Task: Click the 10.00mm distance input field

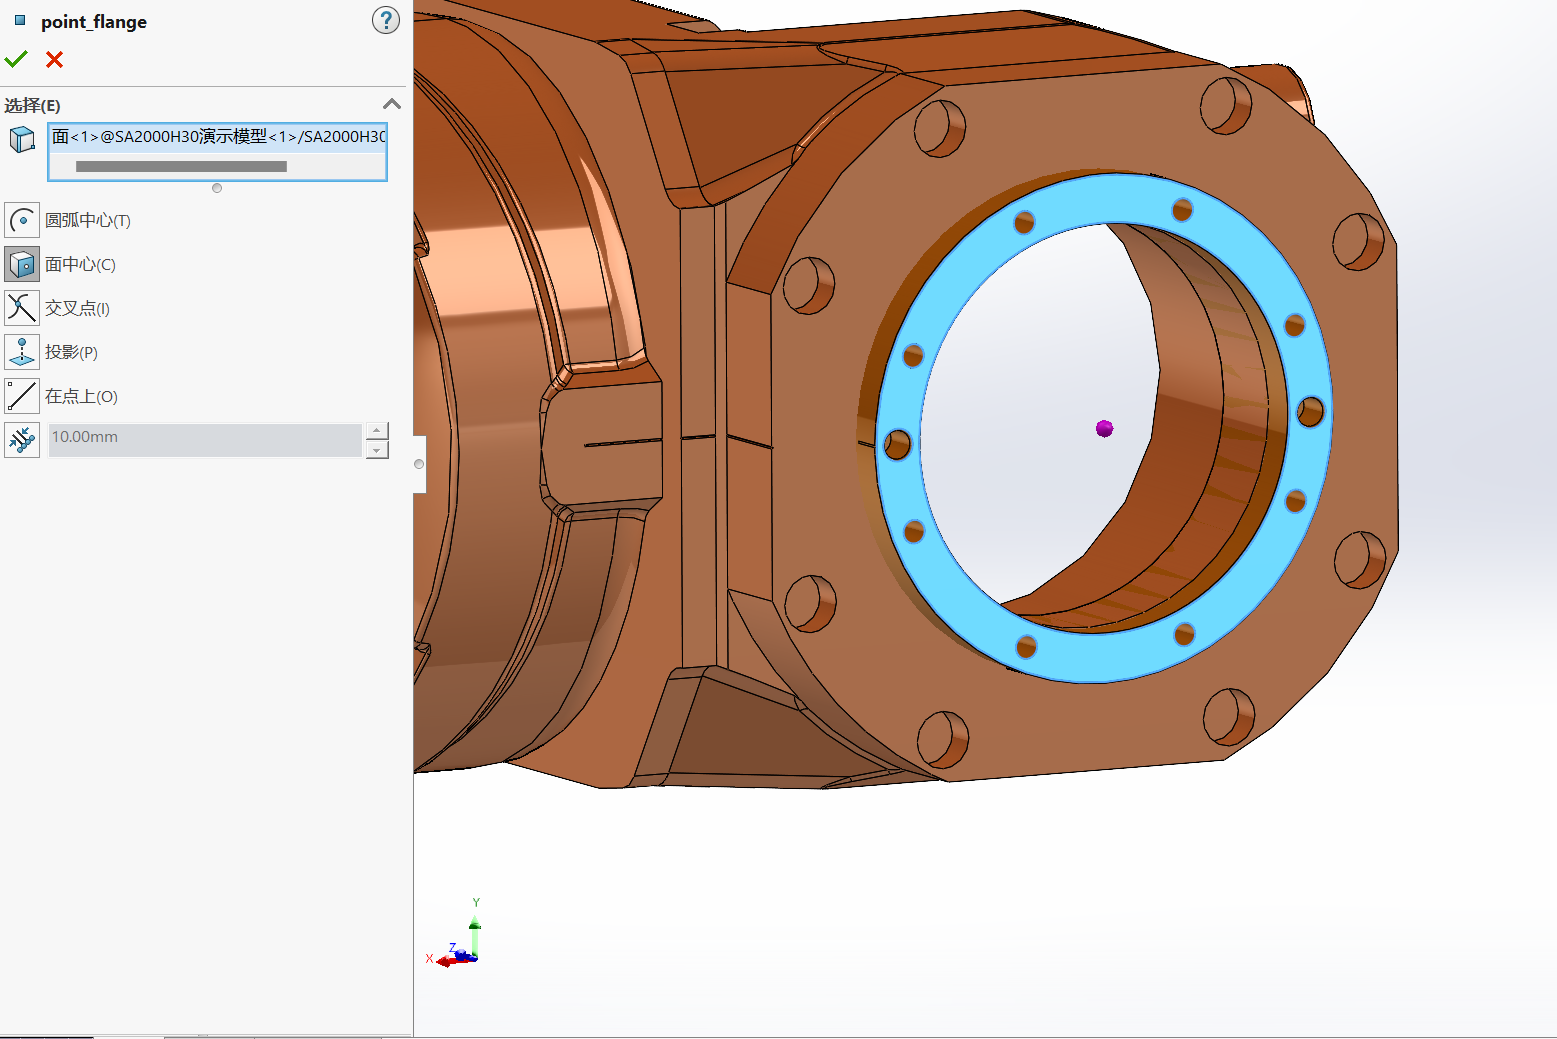Action: (204, 438)
